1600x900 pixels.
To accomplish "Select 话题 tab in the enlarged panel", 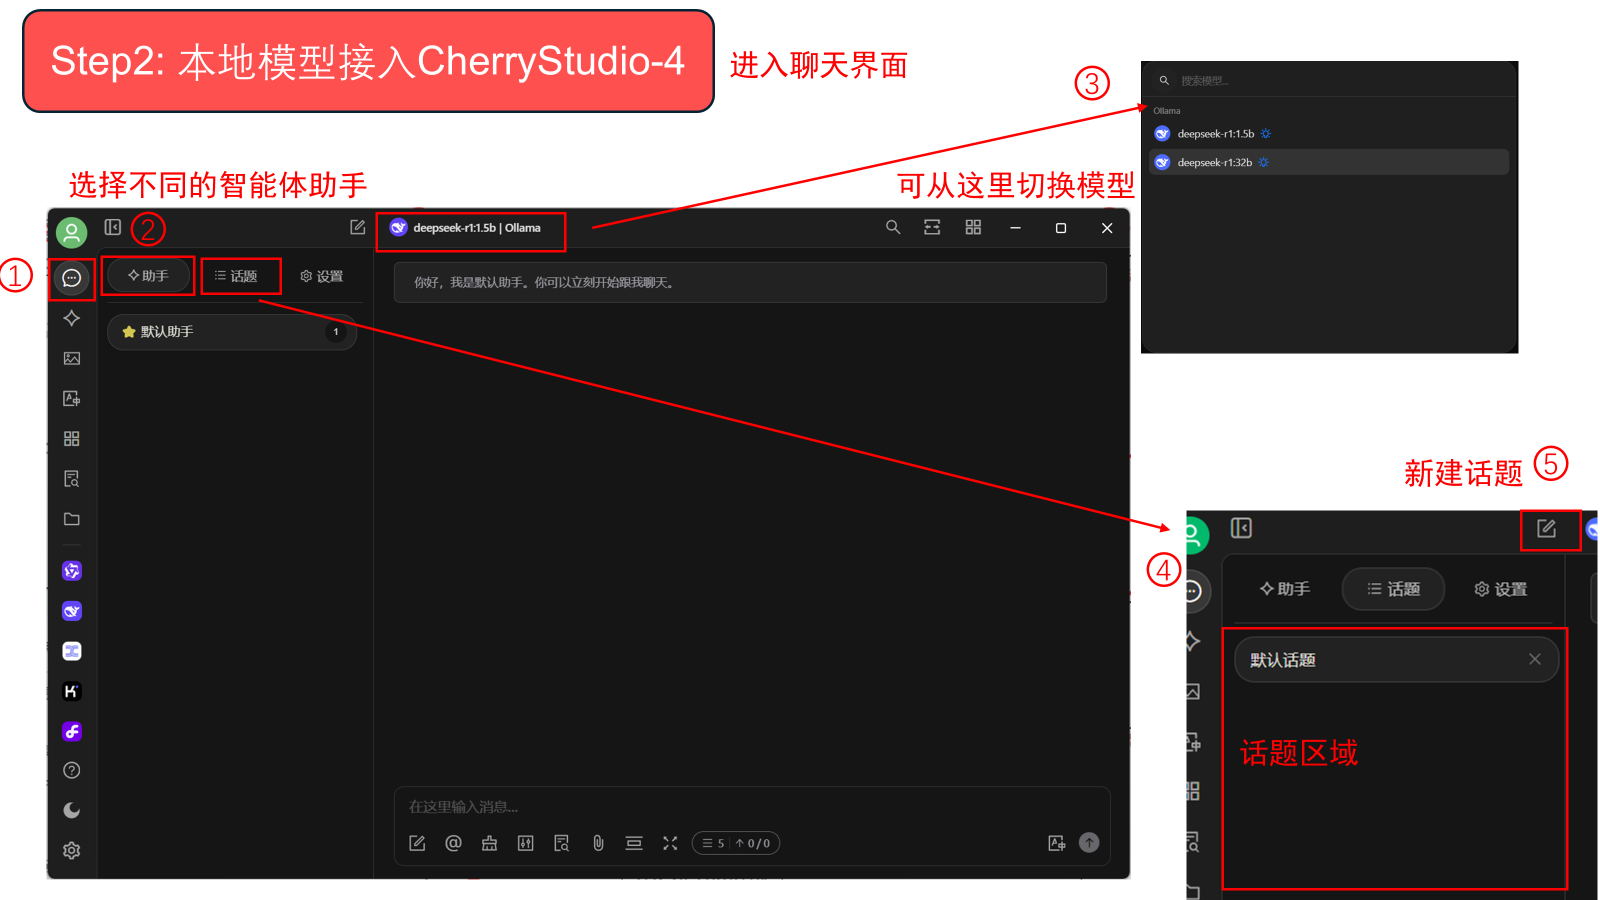I will (1394, 589).
